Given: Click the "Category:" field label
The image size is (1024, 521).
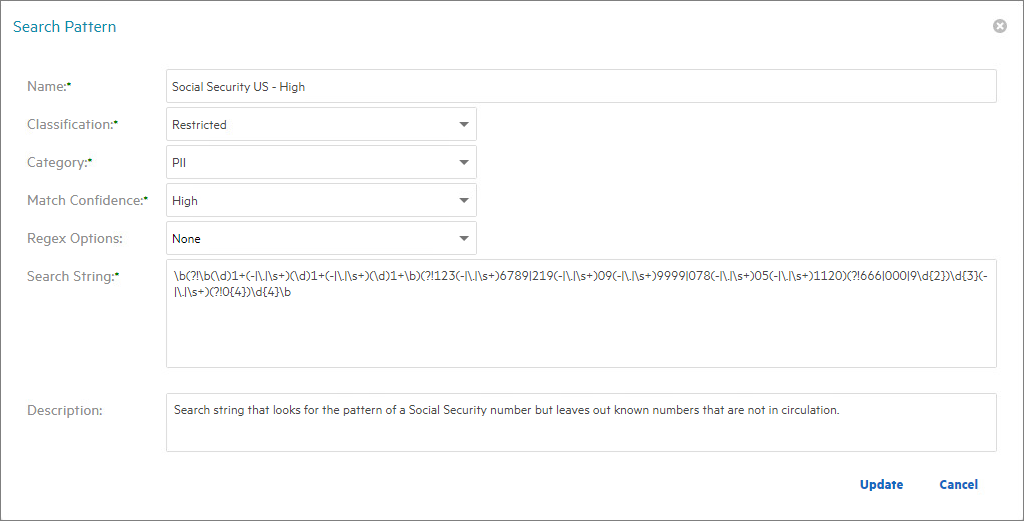Looking at the screenshot, I should point(57,163).
